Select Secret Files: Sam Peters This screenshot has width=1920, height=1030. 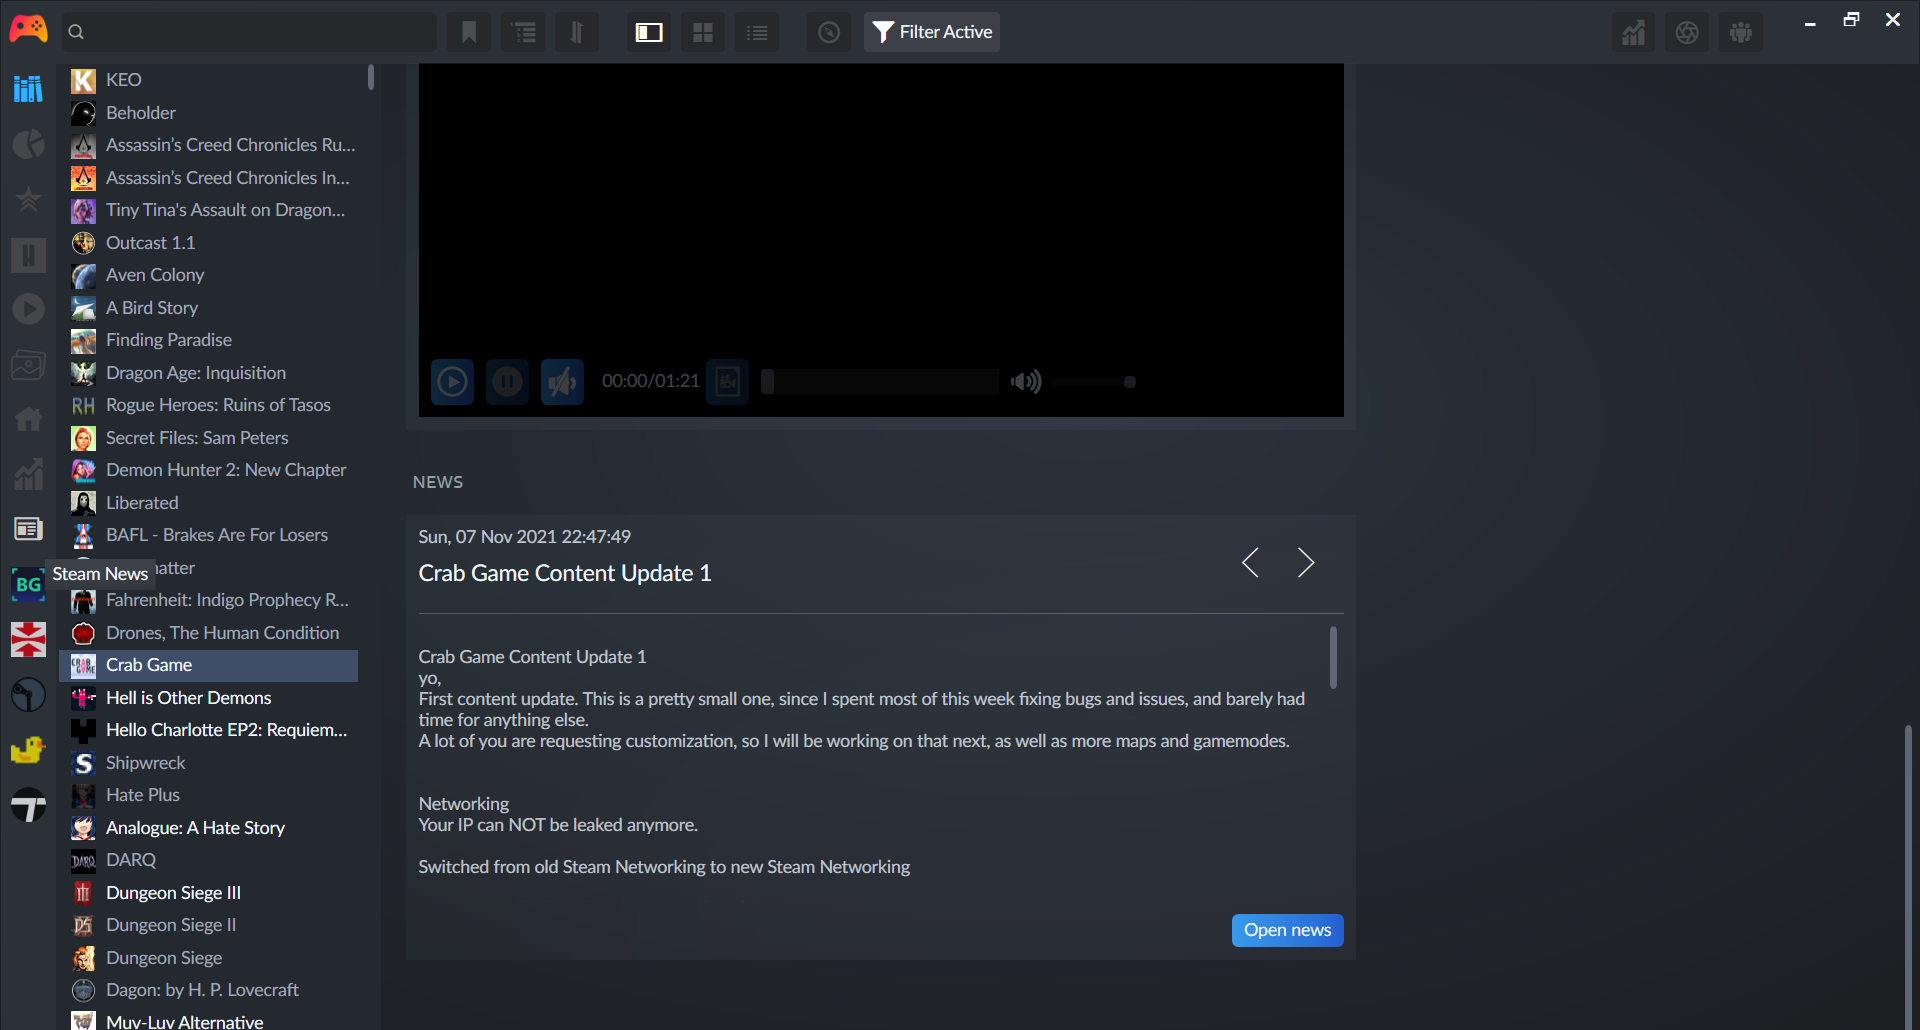[x=209, y=438]
